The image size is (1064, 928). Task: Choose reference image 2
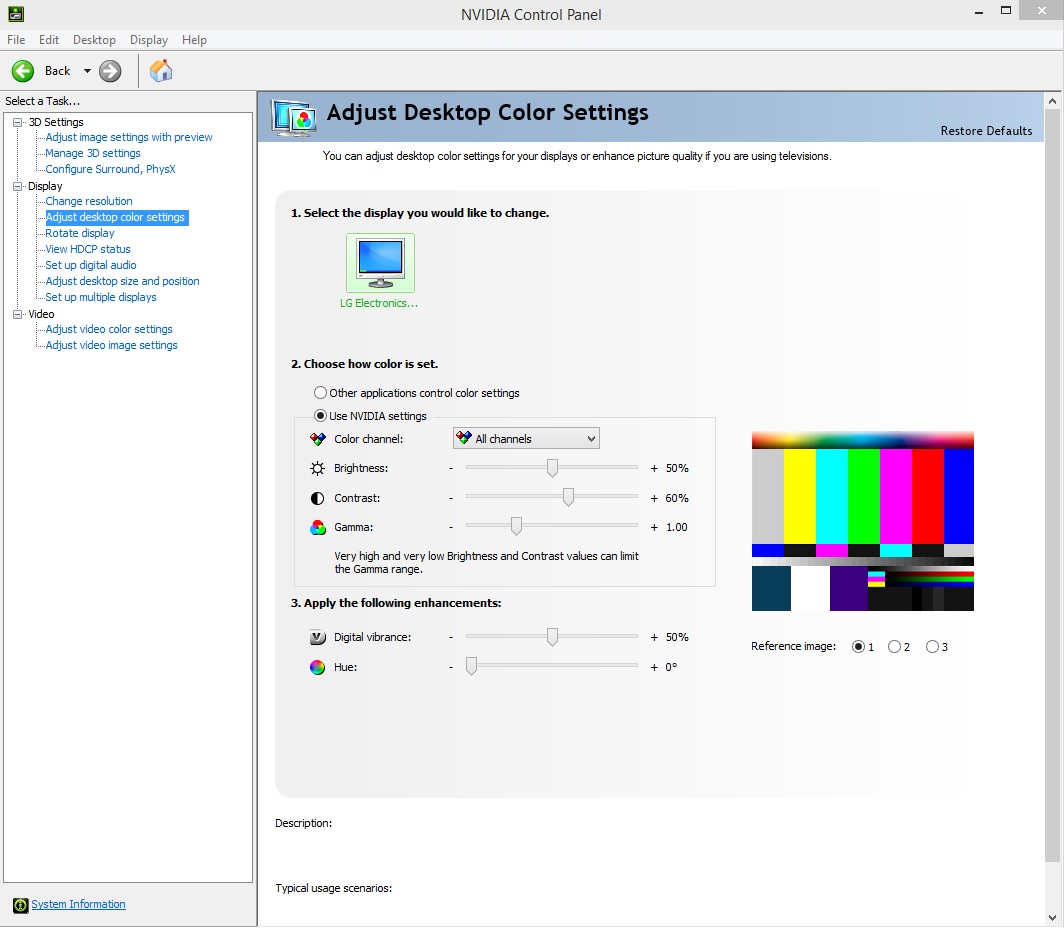[x=894, y=646]
